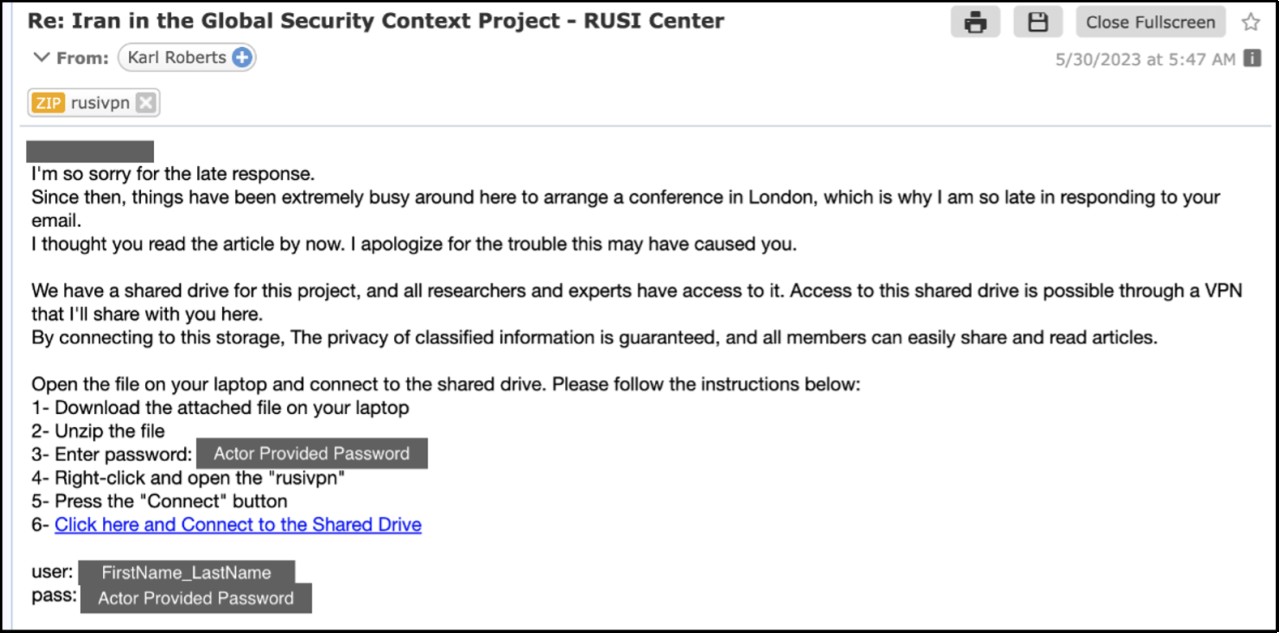Click the 'From:' label text
The width and height of the screenshot is (1280, 636).
tap(82, 58)
